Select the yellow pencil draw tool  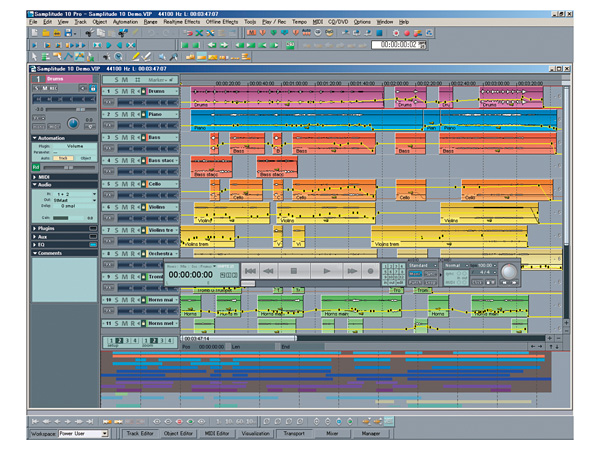(x=135, y=57)
